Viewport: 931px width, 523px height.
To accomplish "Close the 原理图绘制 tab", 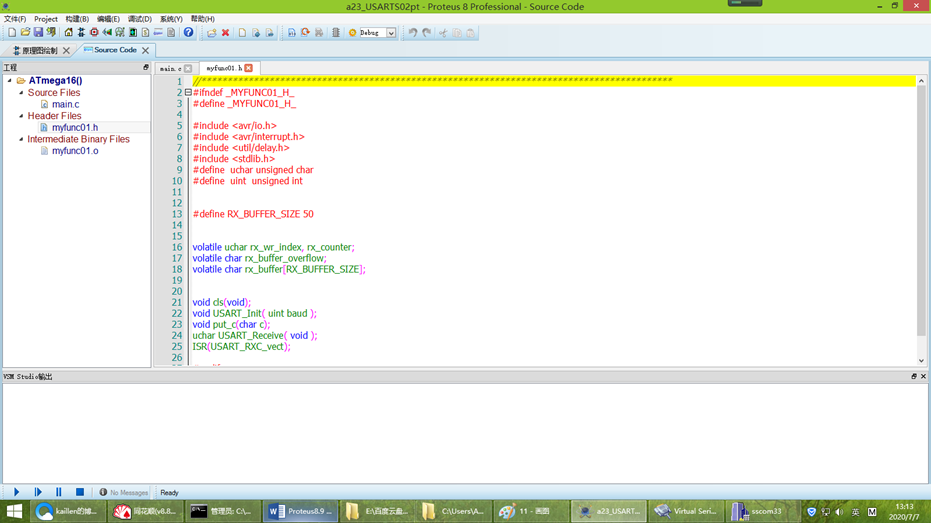I will (66, 50).
